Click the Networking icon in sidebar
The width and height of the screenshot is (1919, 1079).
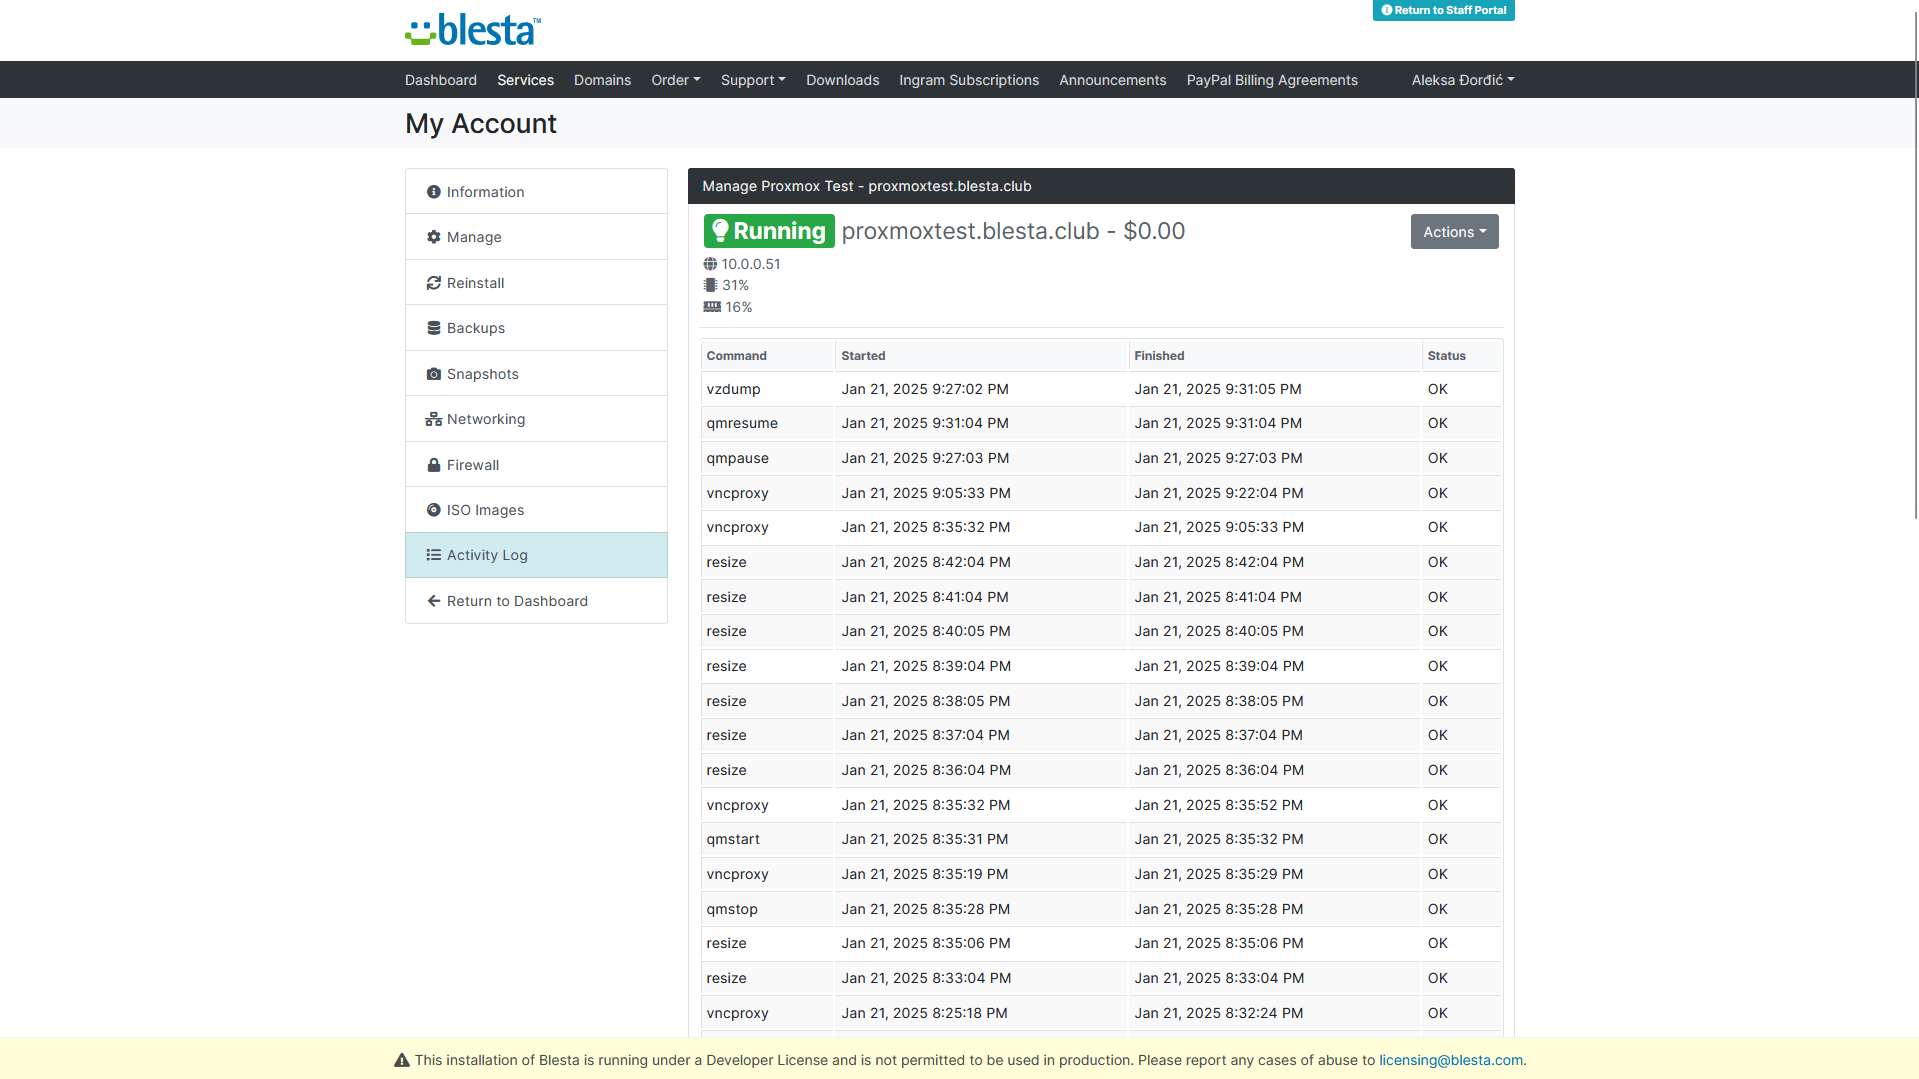click(x=433, y=419)
